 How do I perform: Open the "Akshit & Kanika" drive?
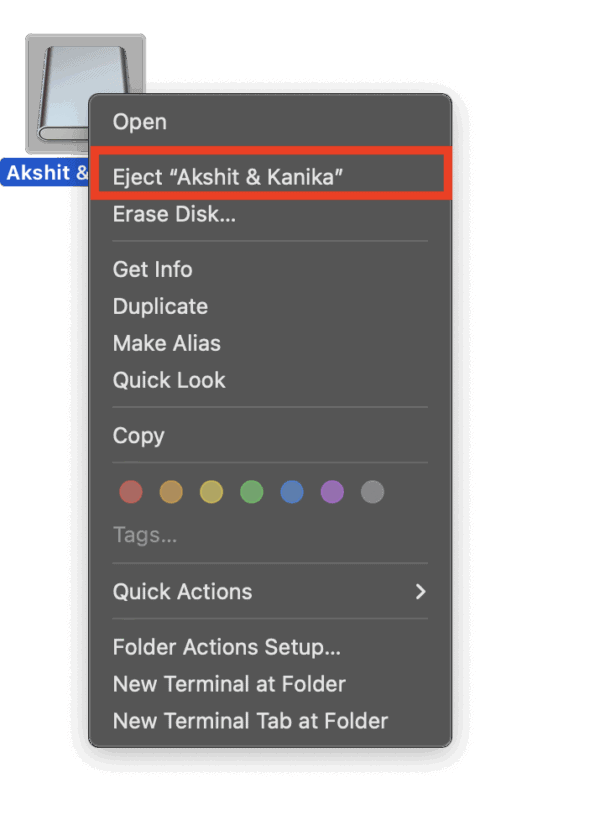139,121
